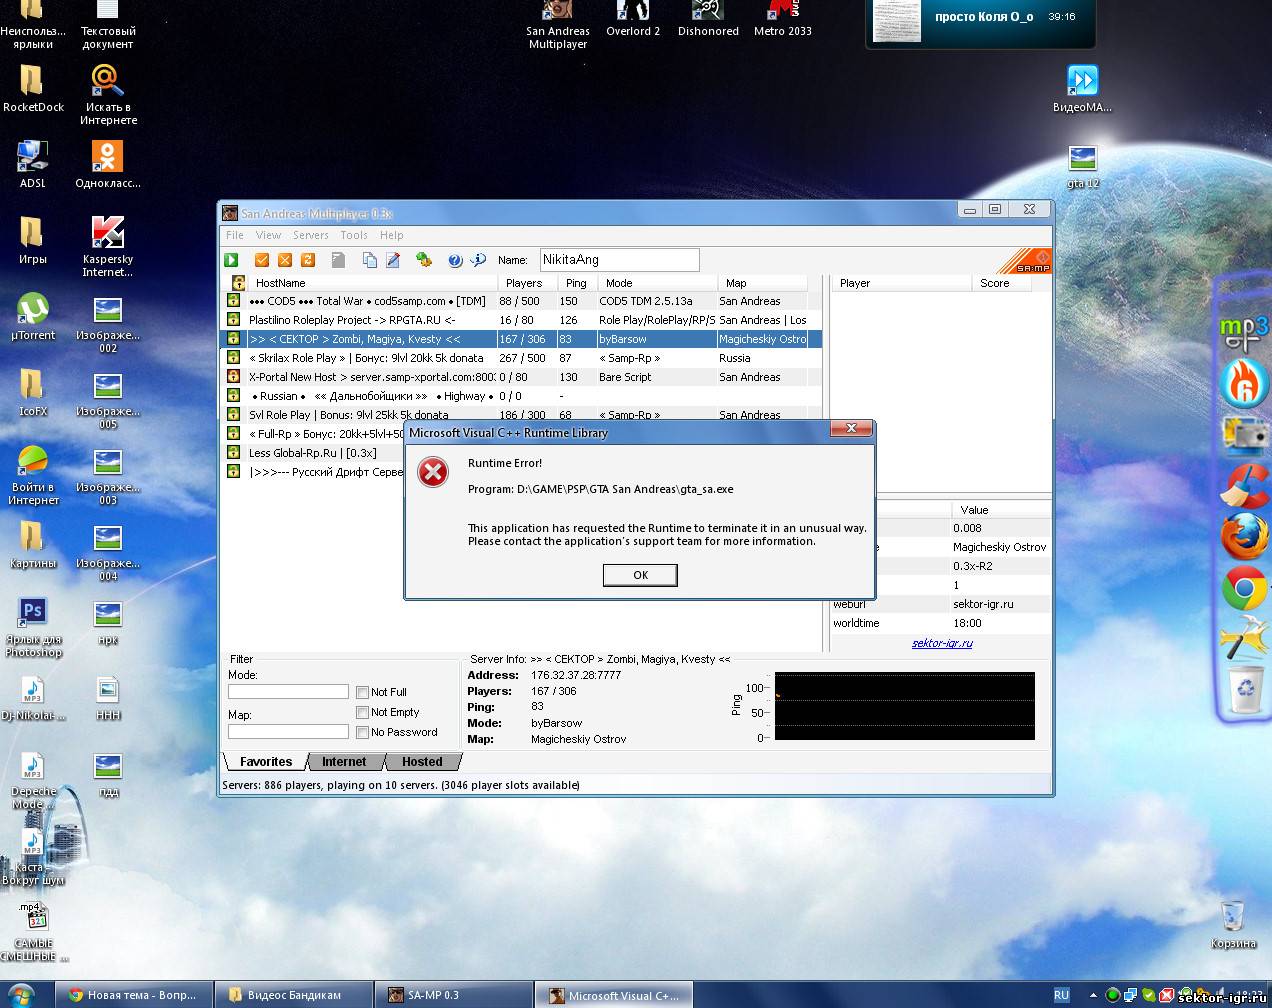Click the Chrome icon in the side dock
Image resolution: width=1272 pixels, height=1008 pixels.
[x=1244, y=589]
